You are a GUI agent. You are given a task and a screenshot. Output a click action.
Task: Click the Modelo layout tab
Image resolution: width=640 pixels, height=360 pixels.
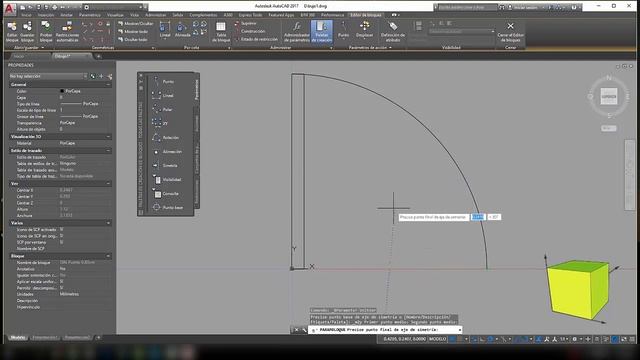tap(18, 338)
